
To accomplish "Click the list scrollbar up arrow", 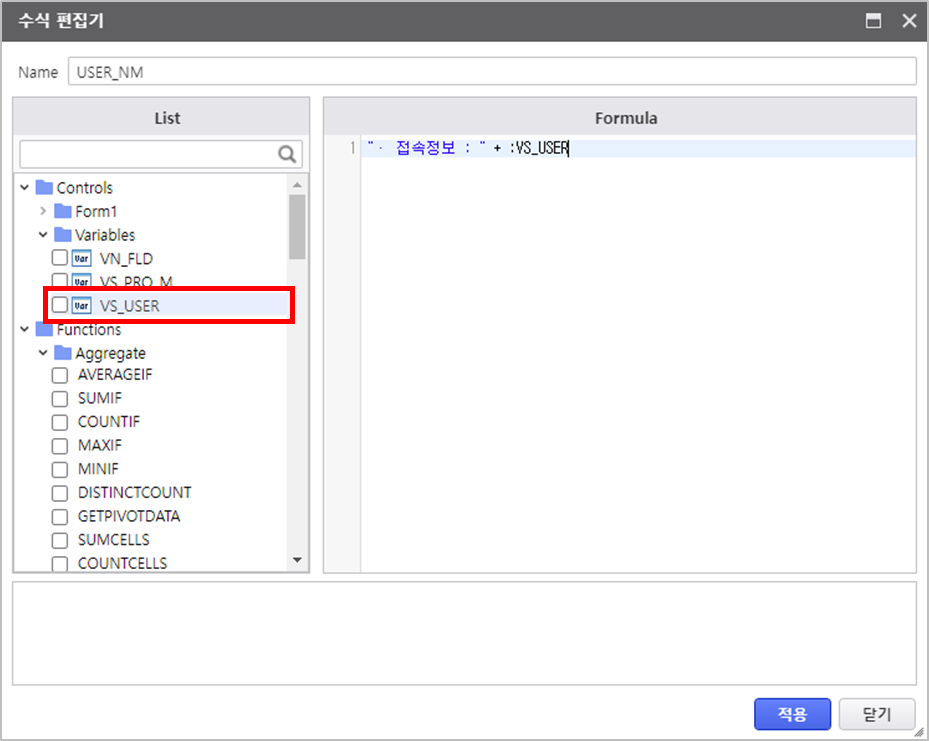I will [x=297, y=185].
